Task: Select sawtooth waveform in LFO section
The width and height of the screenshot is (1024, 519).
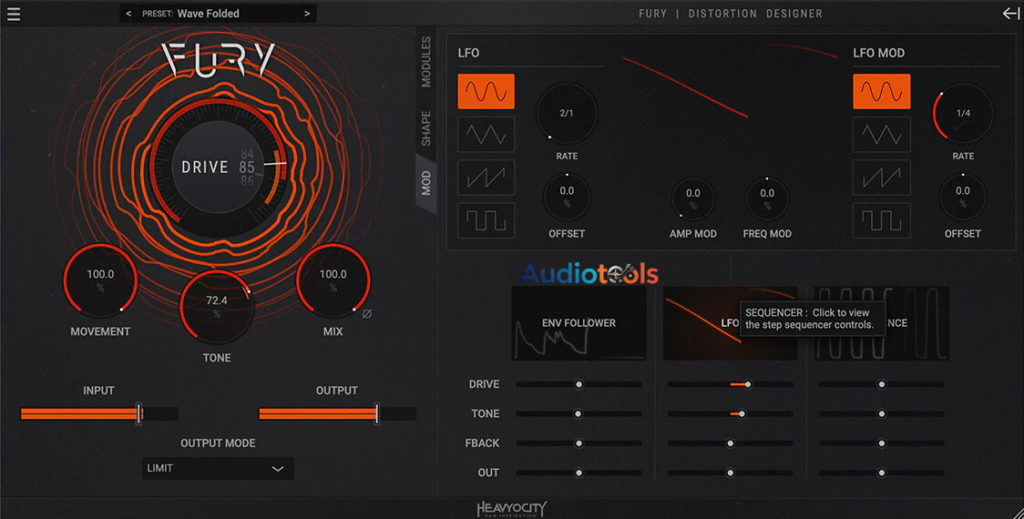Action: [486, 178]
